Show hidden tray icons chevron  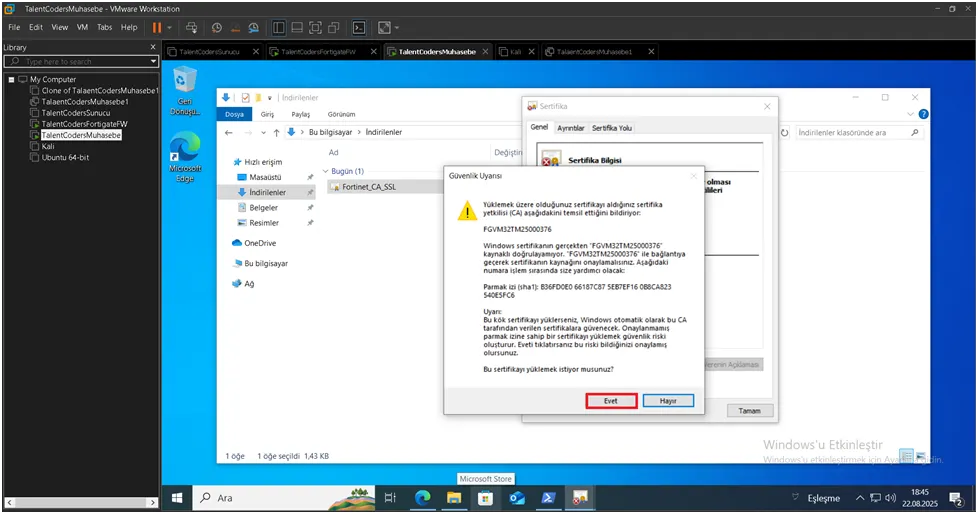(860, 498)
